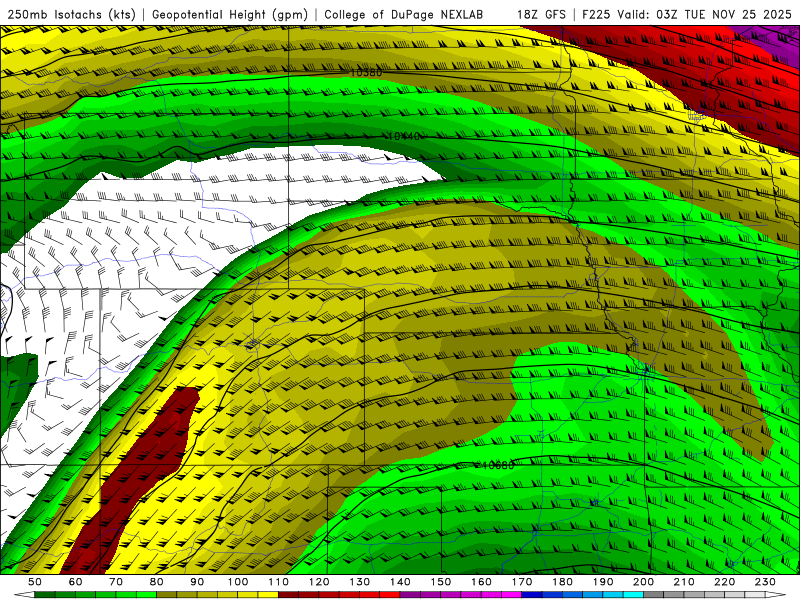Viewport: 800px width, 600px height.
Task: Click the 10680 height contour label
Action: click(x=498, y=465)
